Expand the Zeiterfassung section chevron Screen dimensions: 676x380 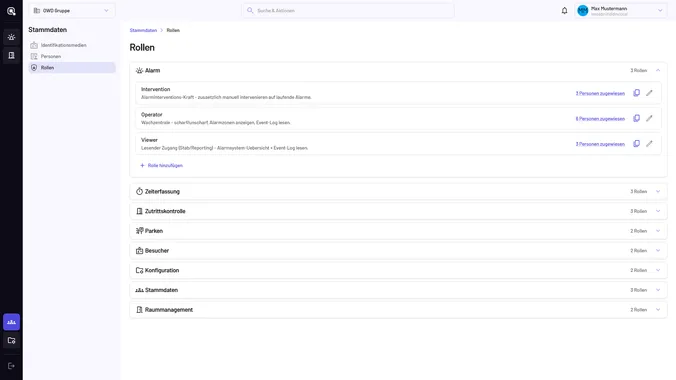click(x=658, y=191)
